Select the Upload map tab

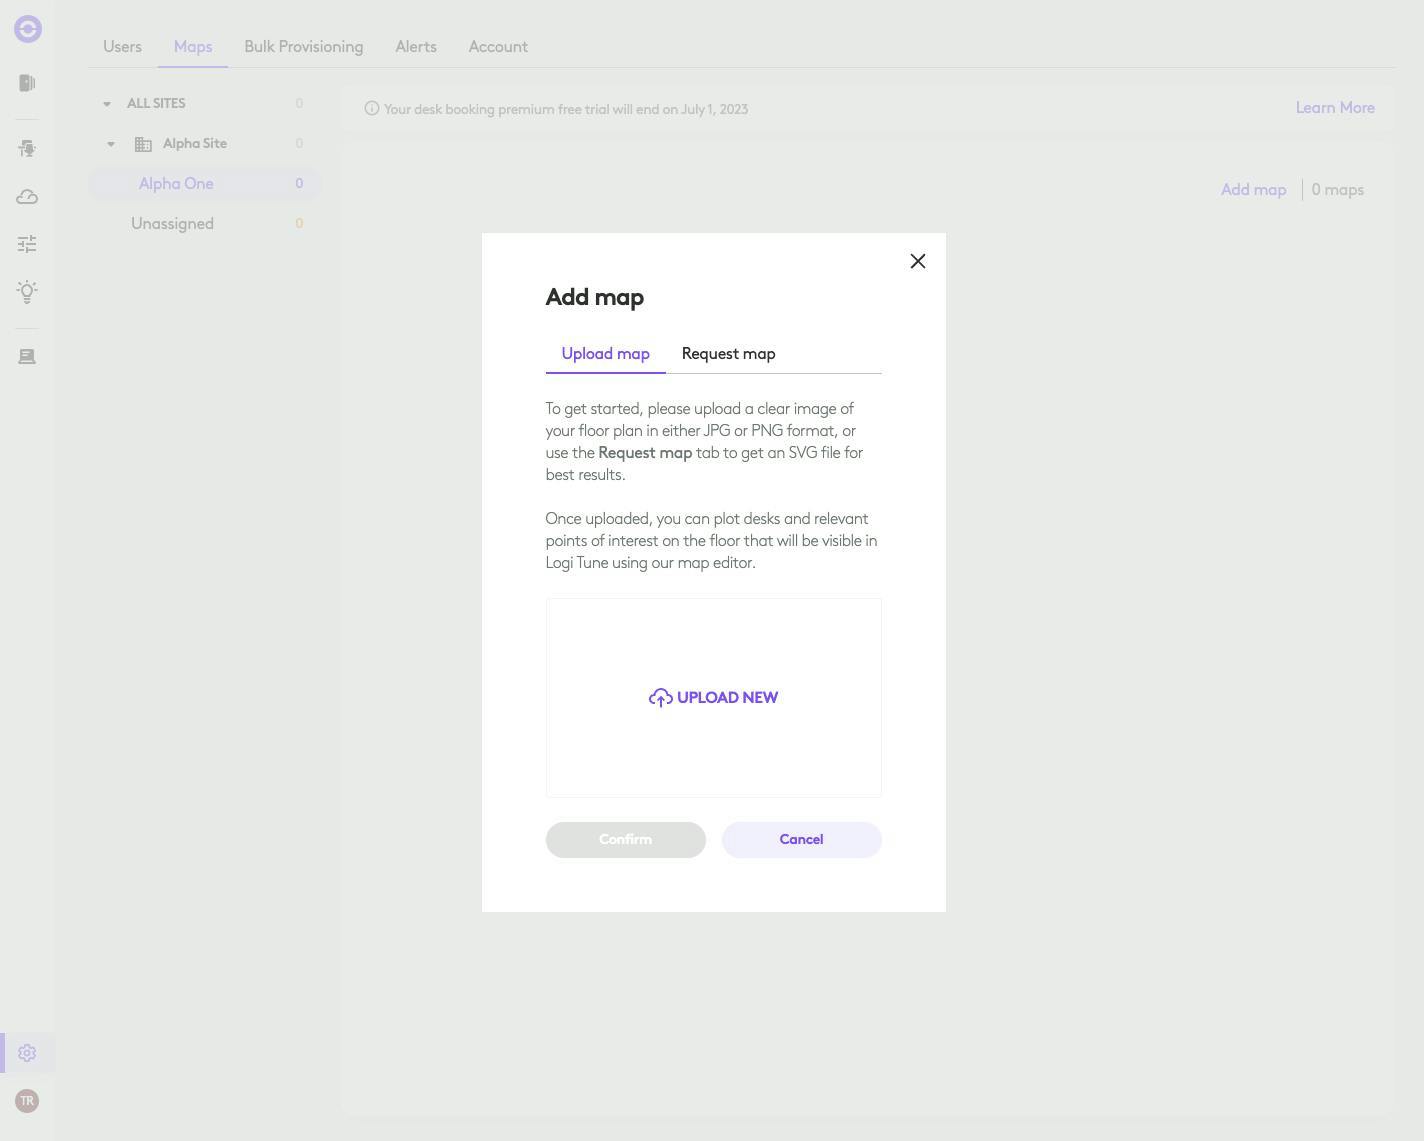coord(606,354)
